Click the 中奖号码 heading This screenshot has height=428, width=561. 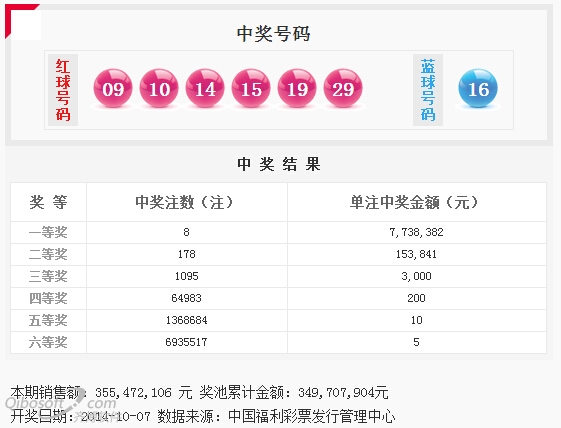[273, 34]
